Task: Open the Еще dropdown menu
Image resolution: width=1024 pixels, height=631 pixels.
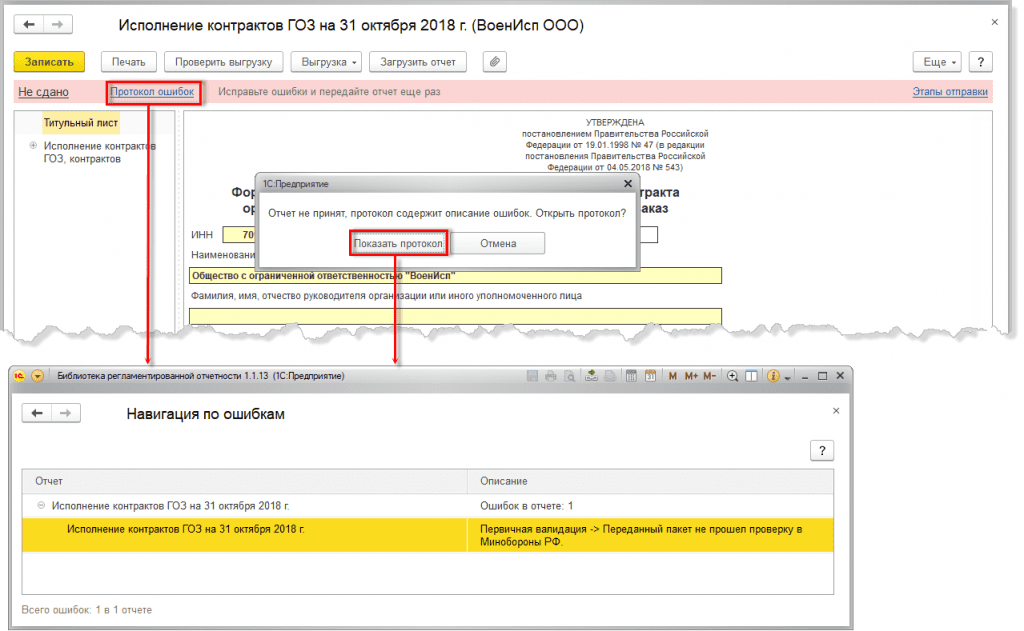Action: point(937,62)
